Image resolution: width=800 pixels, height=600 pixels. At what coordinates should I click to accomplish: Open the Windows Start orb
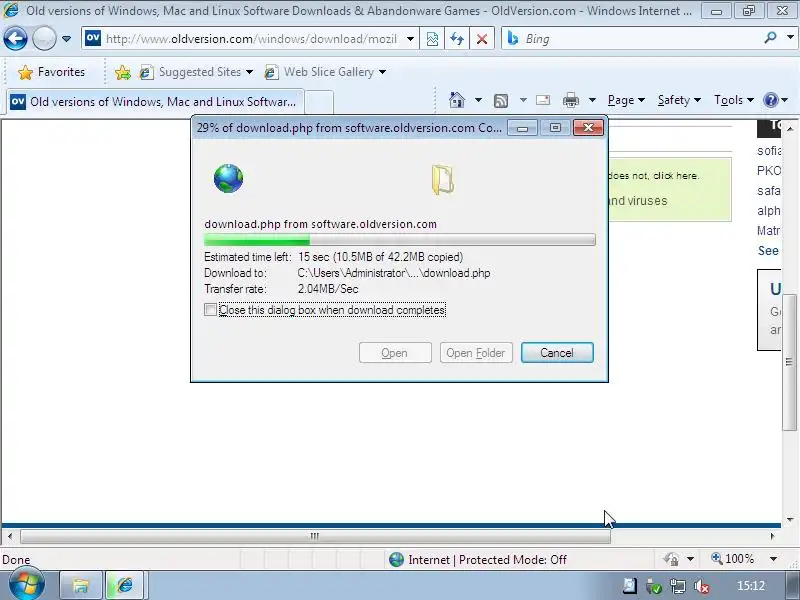point(26,585)
